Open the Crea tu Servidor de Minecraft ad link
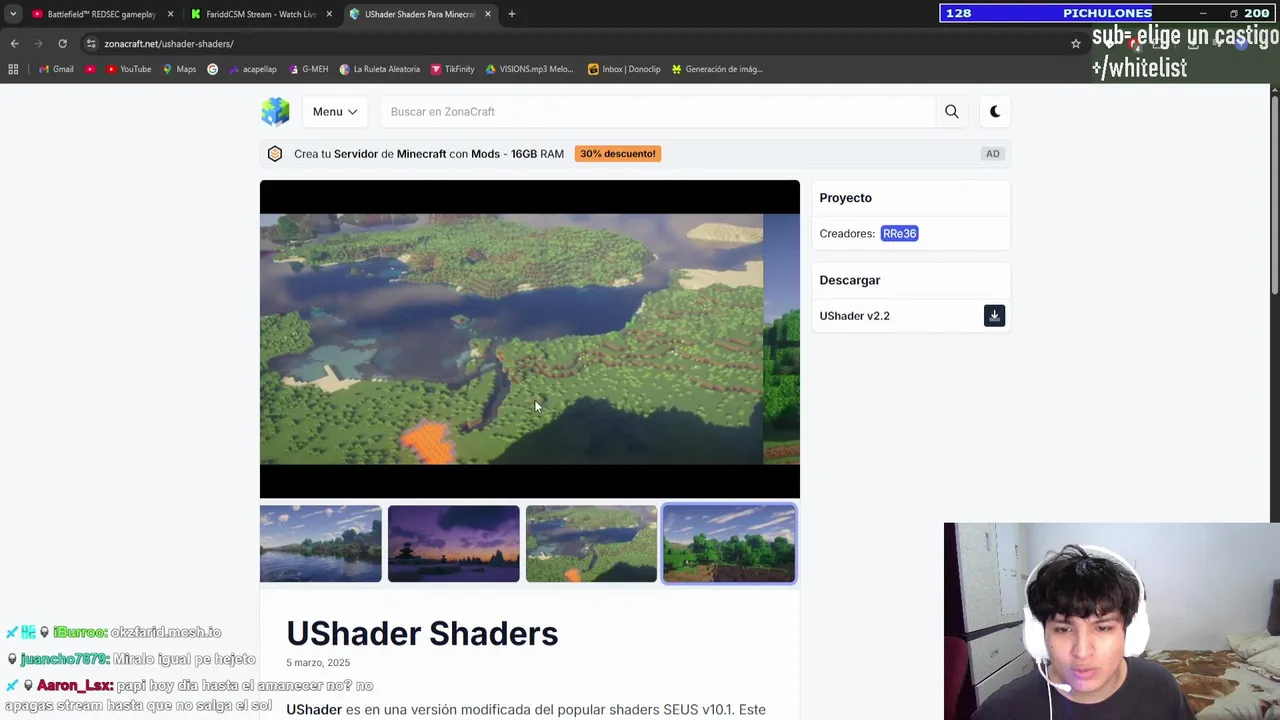The width and height of the screenshot is (1280, 720). coord(429,154)
